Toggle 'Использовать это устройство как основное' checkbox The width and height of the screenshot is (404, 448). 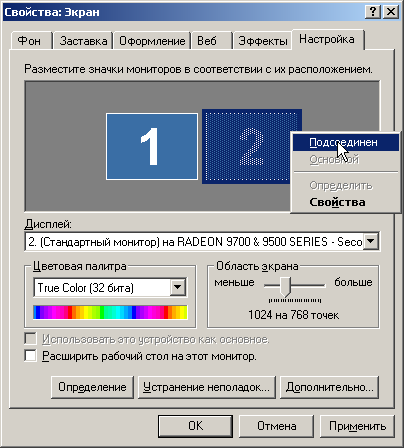click(30, 339)
